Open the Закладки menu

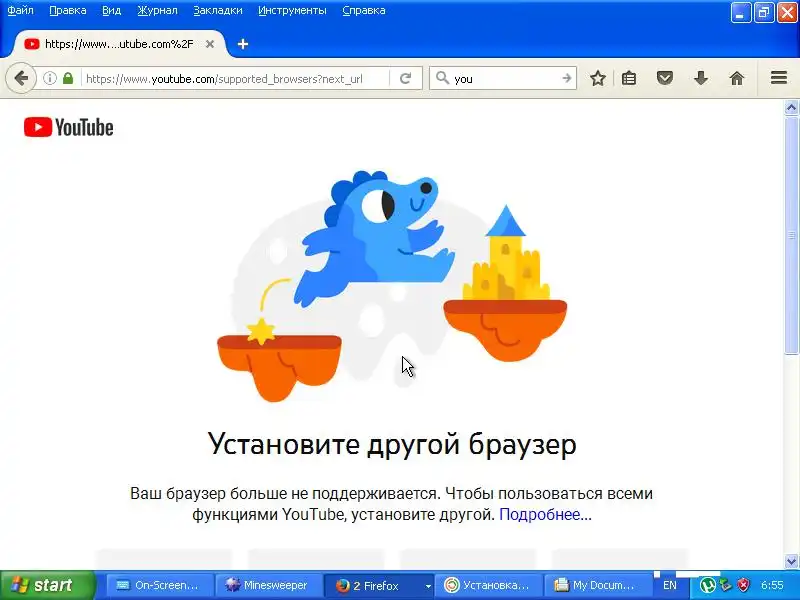[x=218, y=10]
